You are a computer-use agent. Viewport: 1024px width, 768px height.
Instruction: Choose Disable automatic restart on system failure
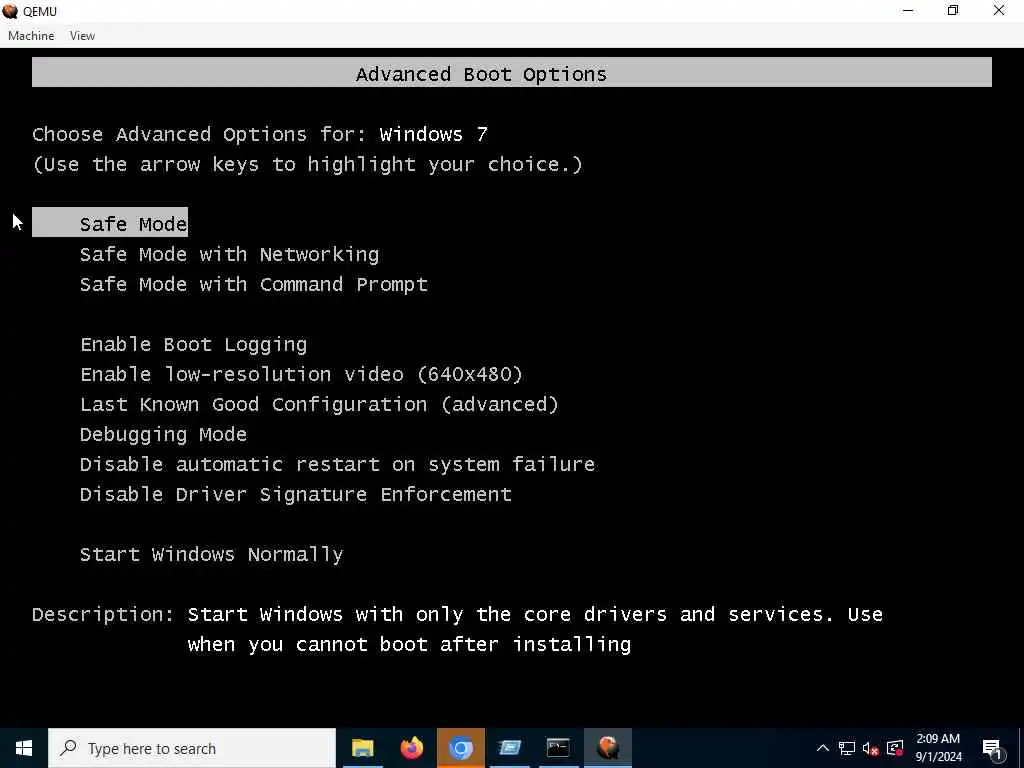337,464
